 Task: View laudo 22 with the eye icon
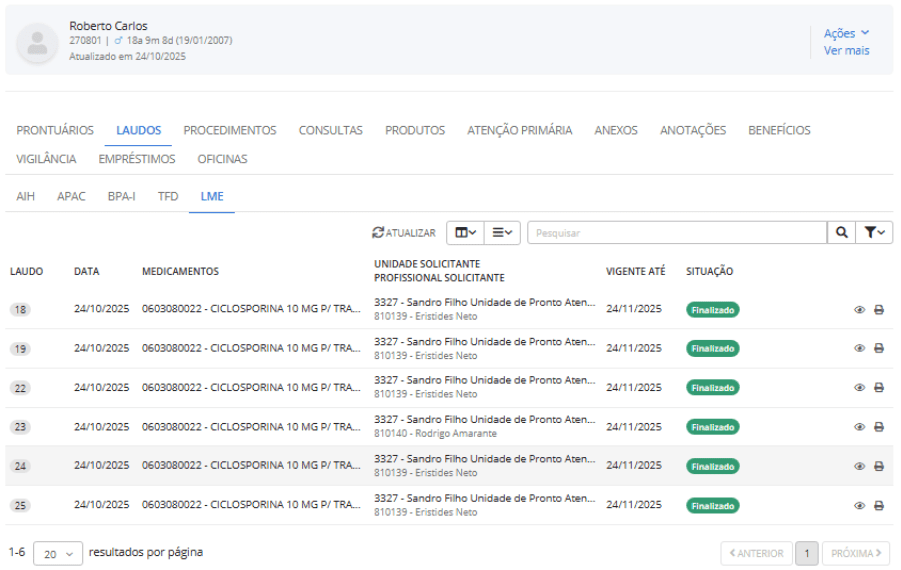click(859, 388)
